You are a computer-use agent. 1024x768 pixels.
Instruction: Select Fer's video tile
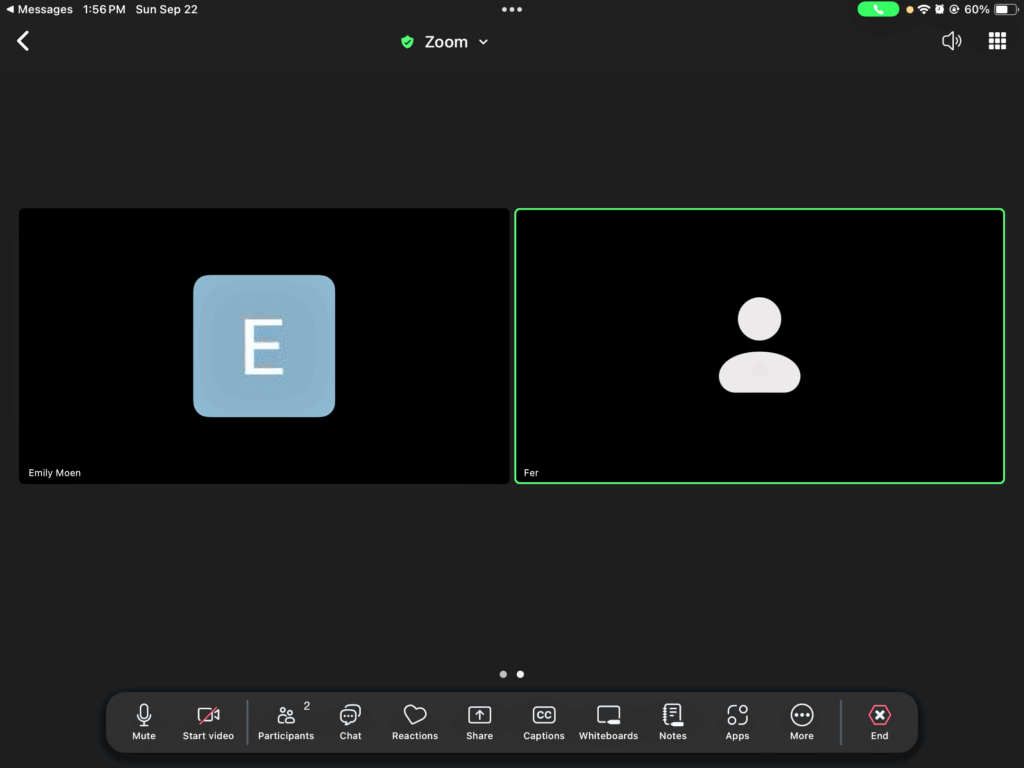point(759,346)
